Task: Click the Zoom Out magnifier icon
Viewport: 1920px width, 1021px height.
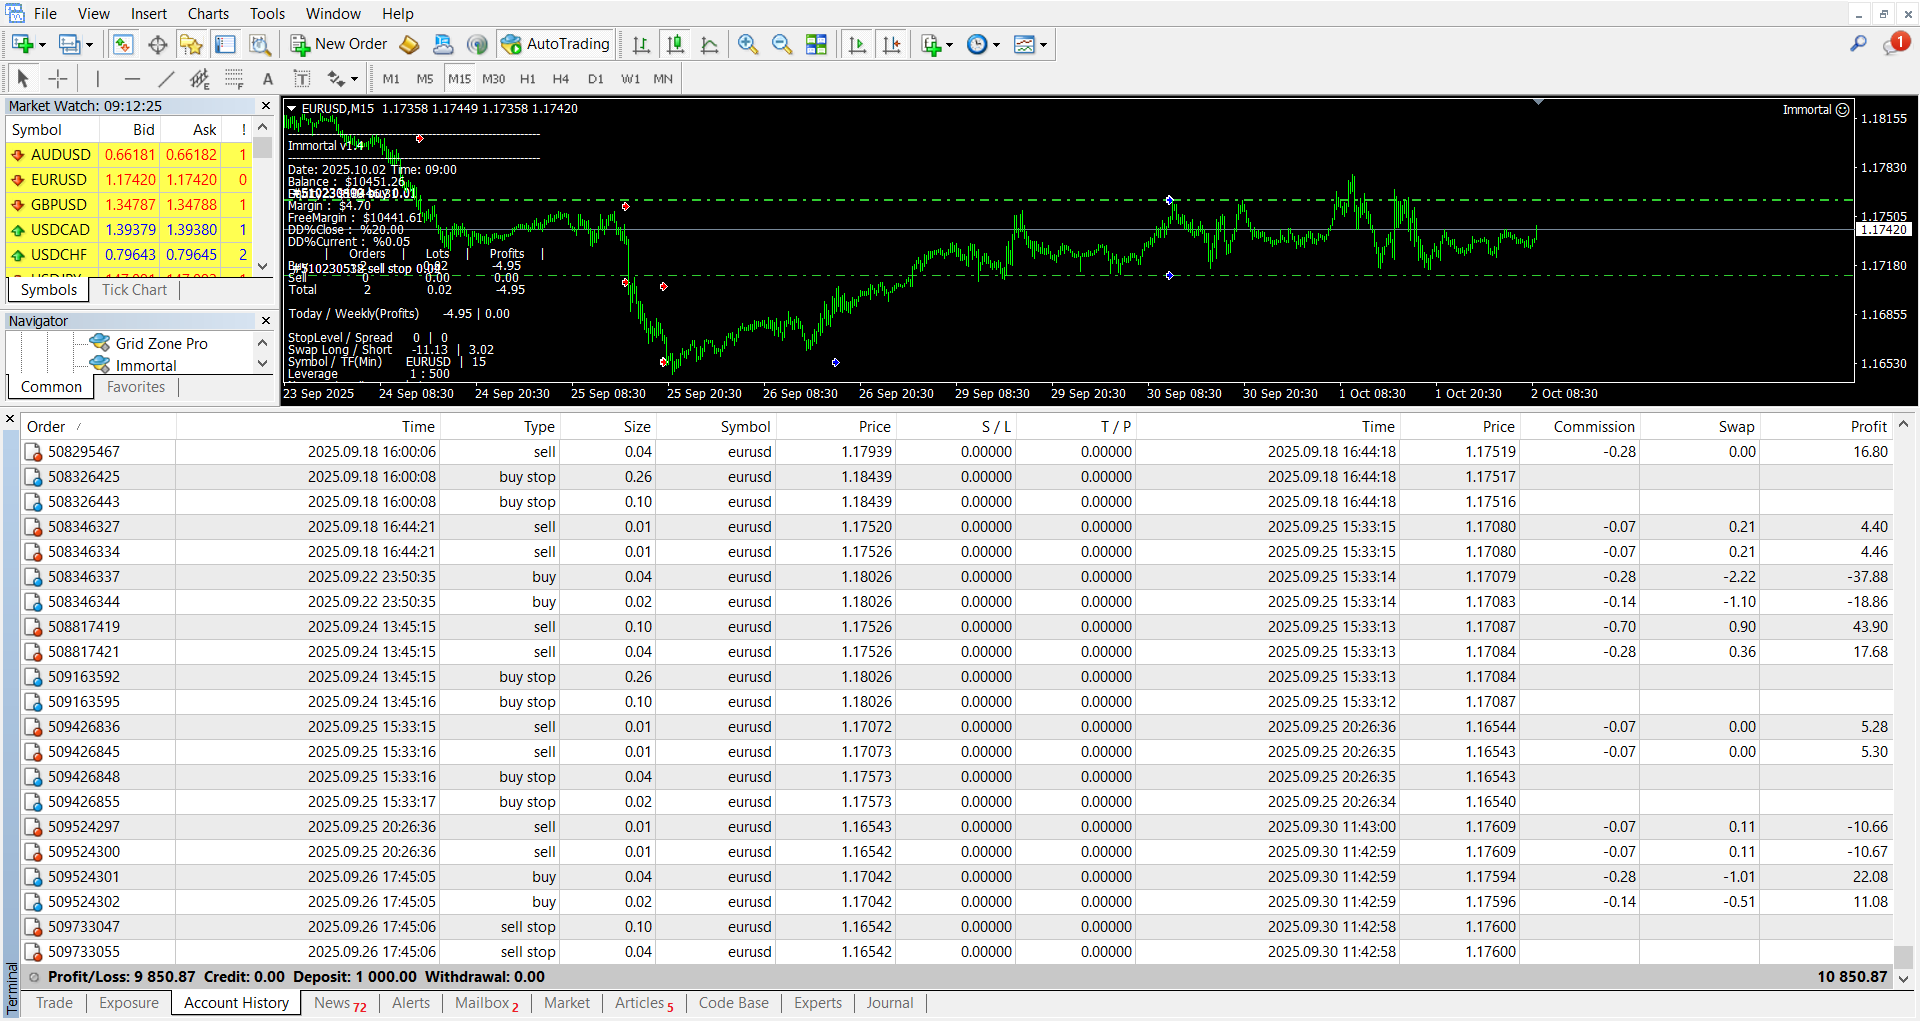Action: pyautogui.click(x=781, y=44)
